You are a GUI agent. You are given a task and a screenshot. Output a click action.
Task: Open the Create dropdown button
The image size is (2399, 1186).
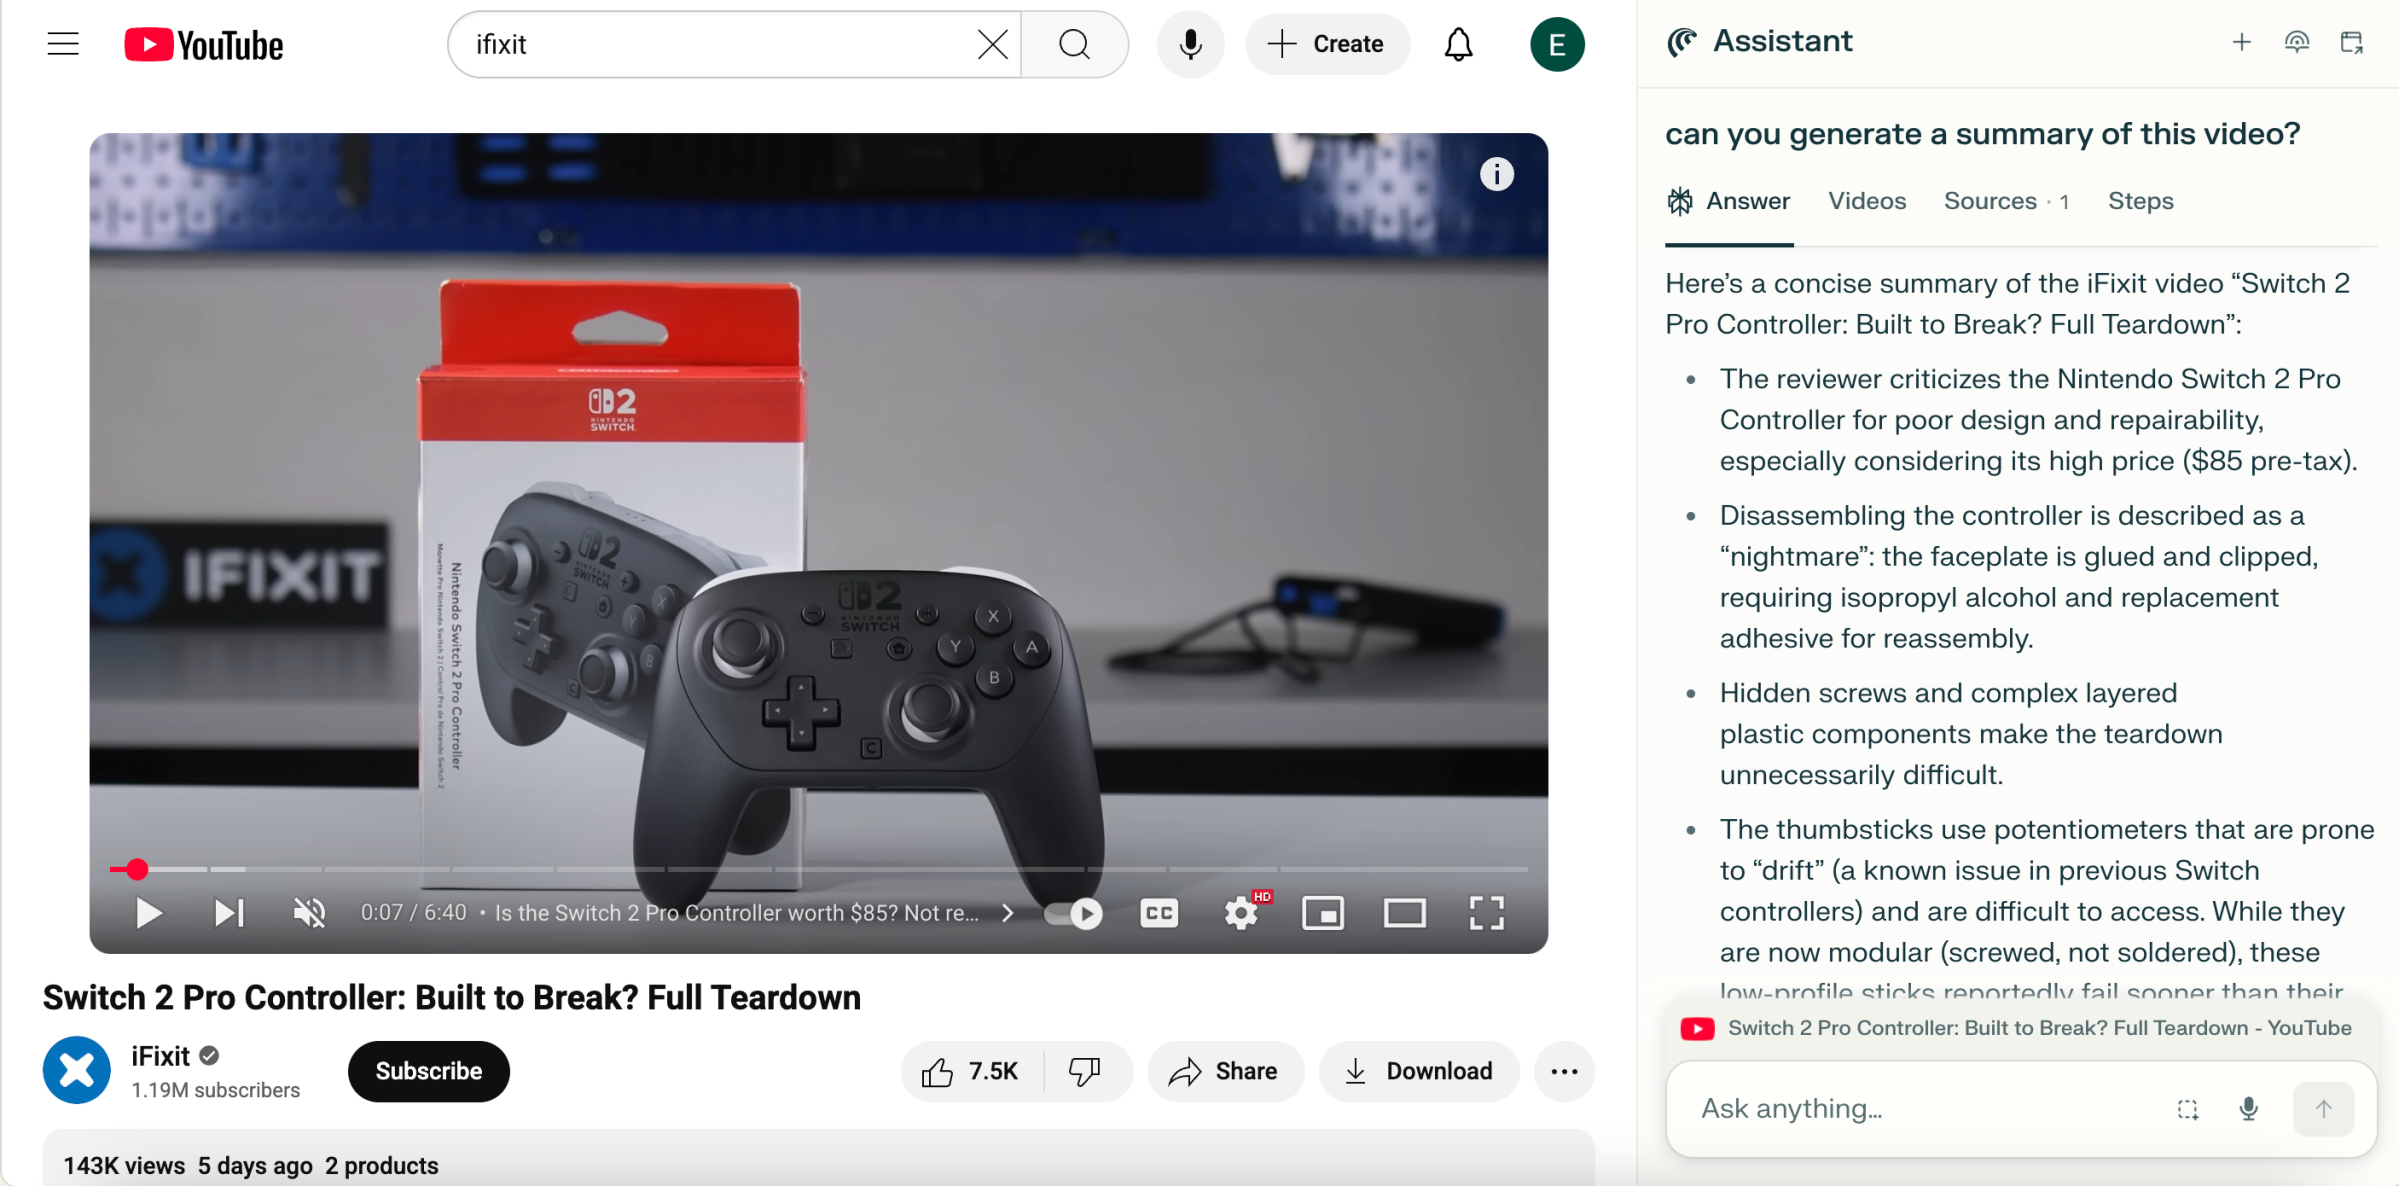click(x=1327, y=44)
